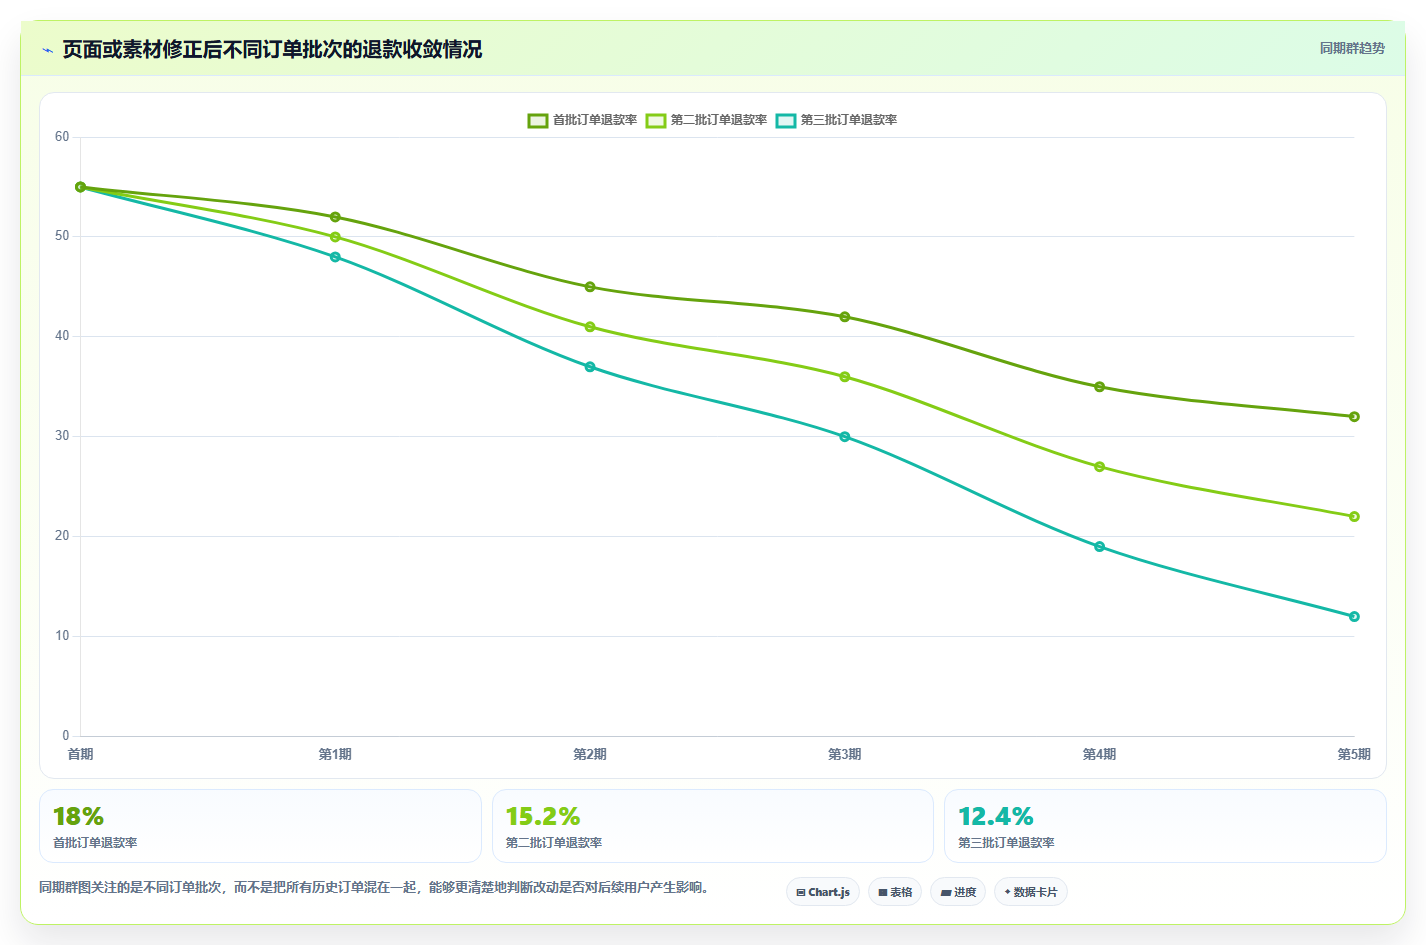Click the 第二批 series point at 第4期
Image resolution: width=1426 pixels, height=945 pixels.
tap(1099, 467)
